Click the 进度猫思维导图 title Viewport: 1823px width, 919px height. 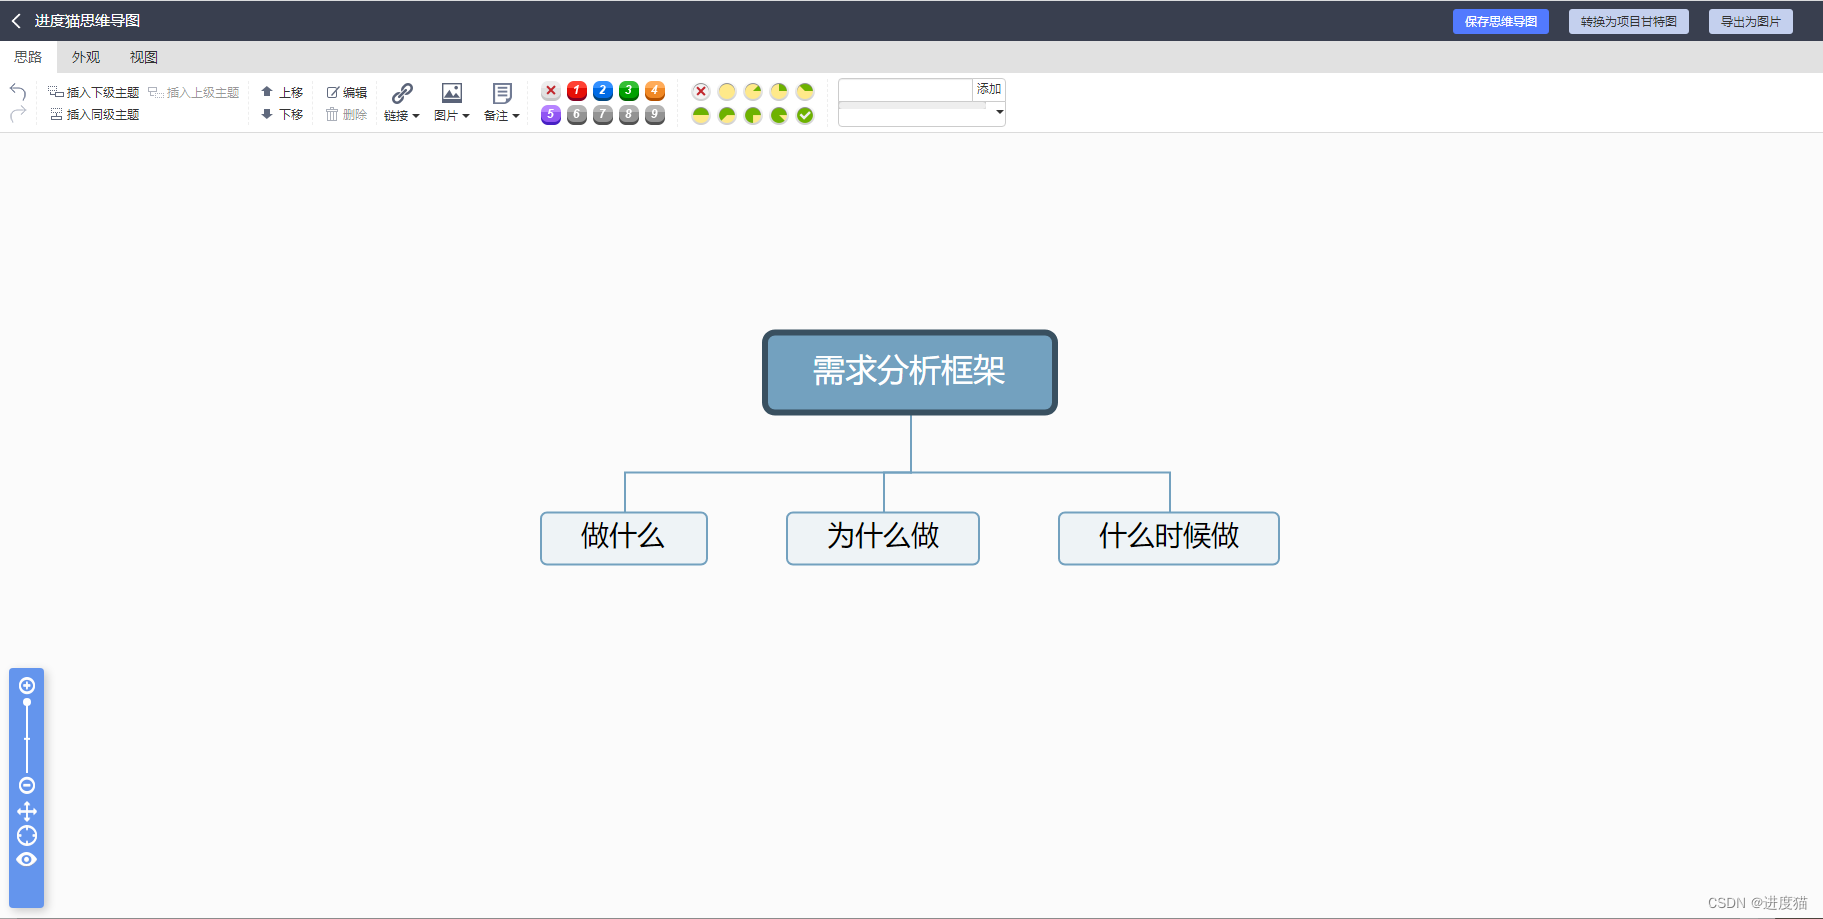87,21
